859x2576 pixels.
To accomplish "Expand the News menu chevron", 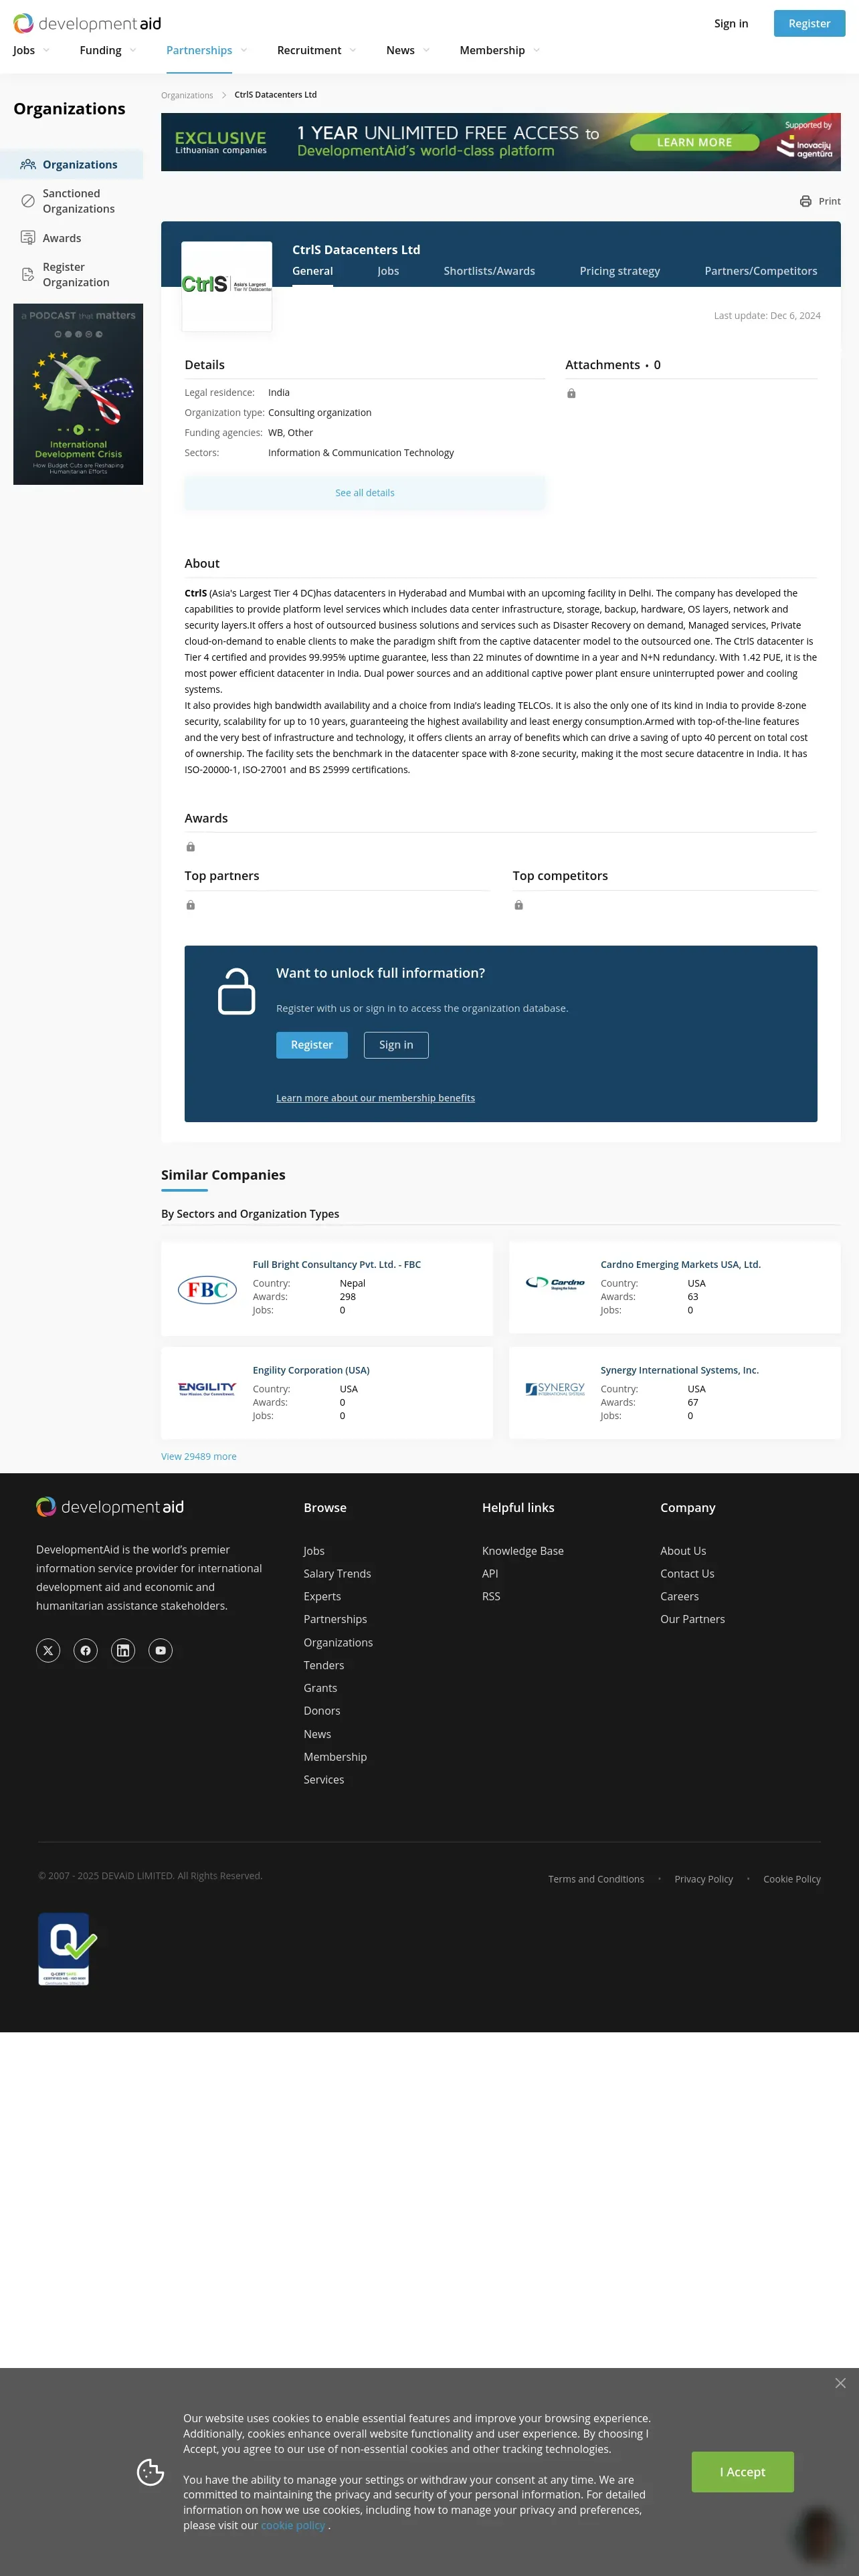I will point(426,50).
